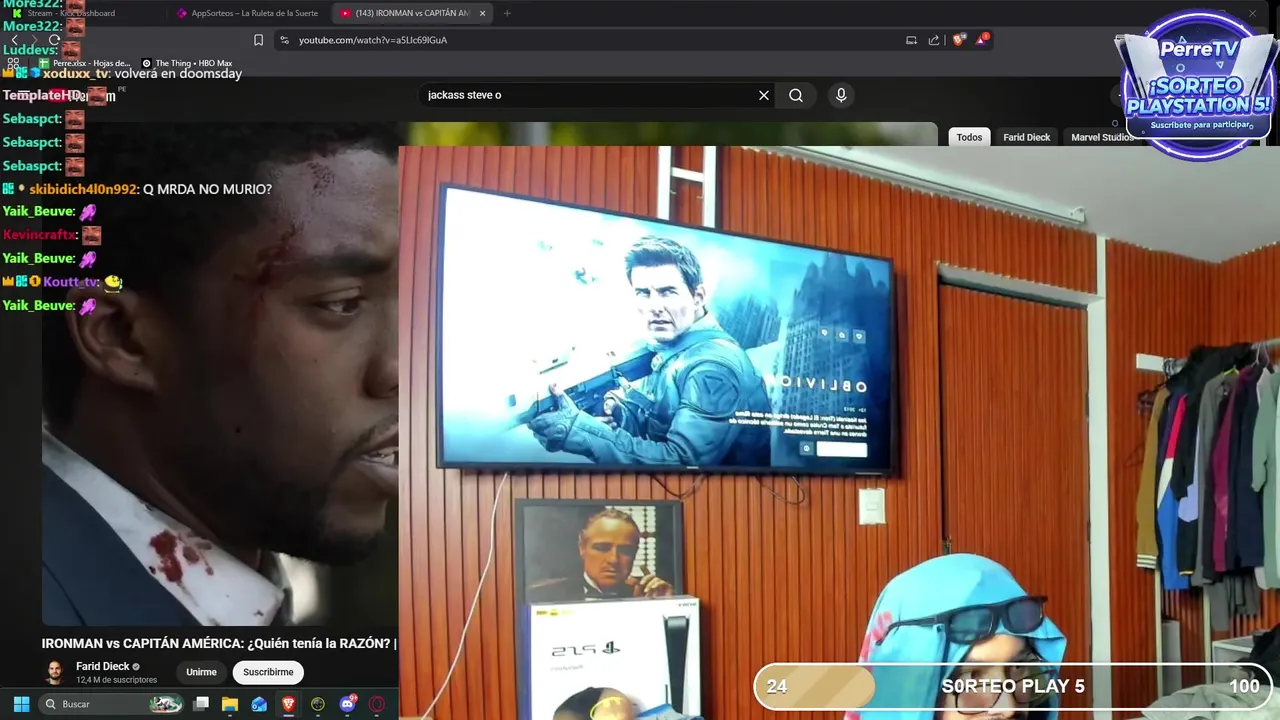Click the Sorteo Play 5 progress bar
The image size is (1280, 720).
click(1011, 686)
